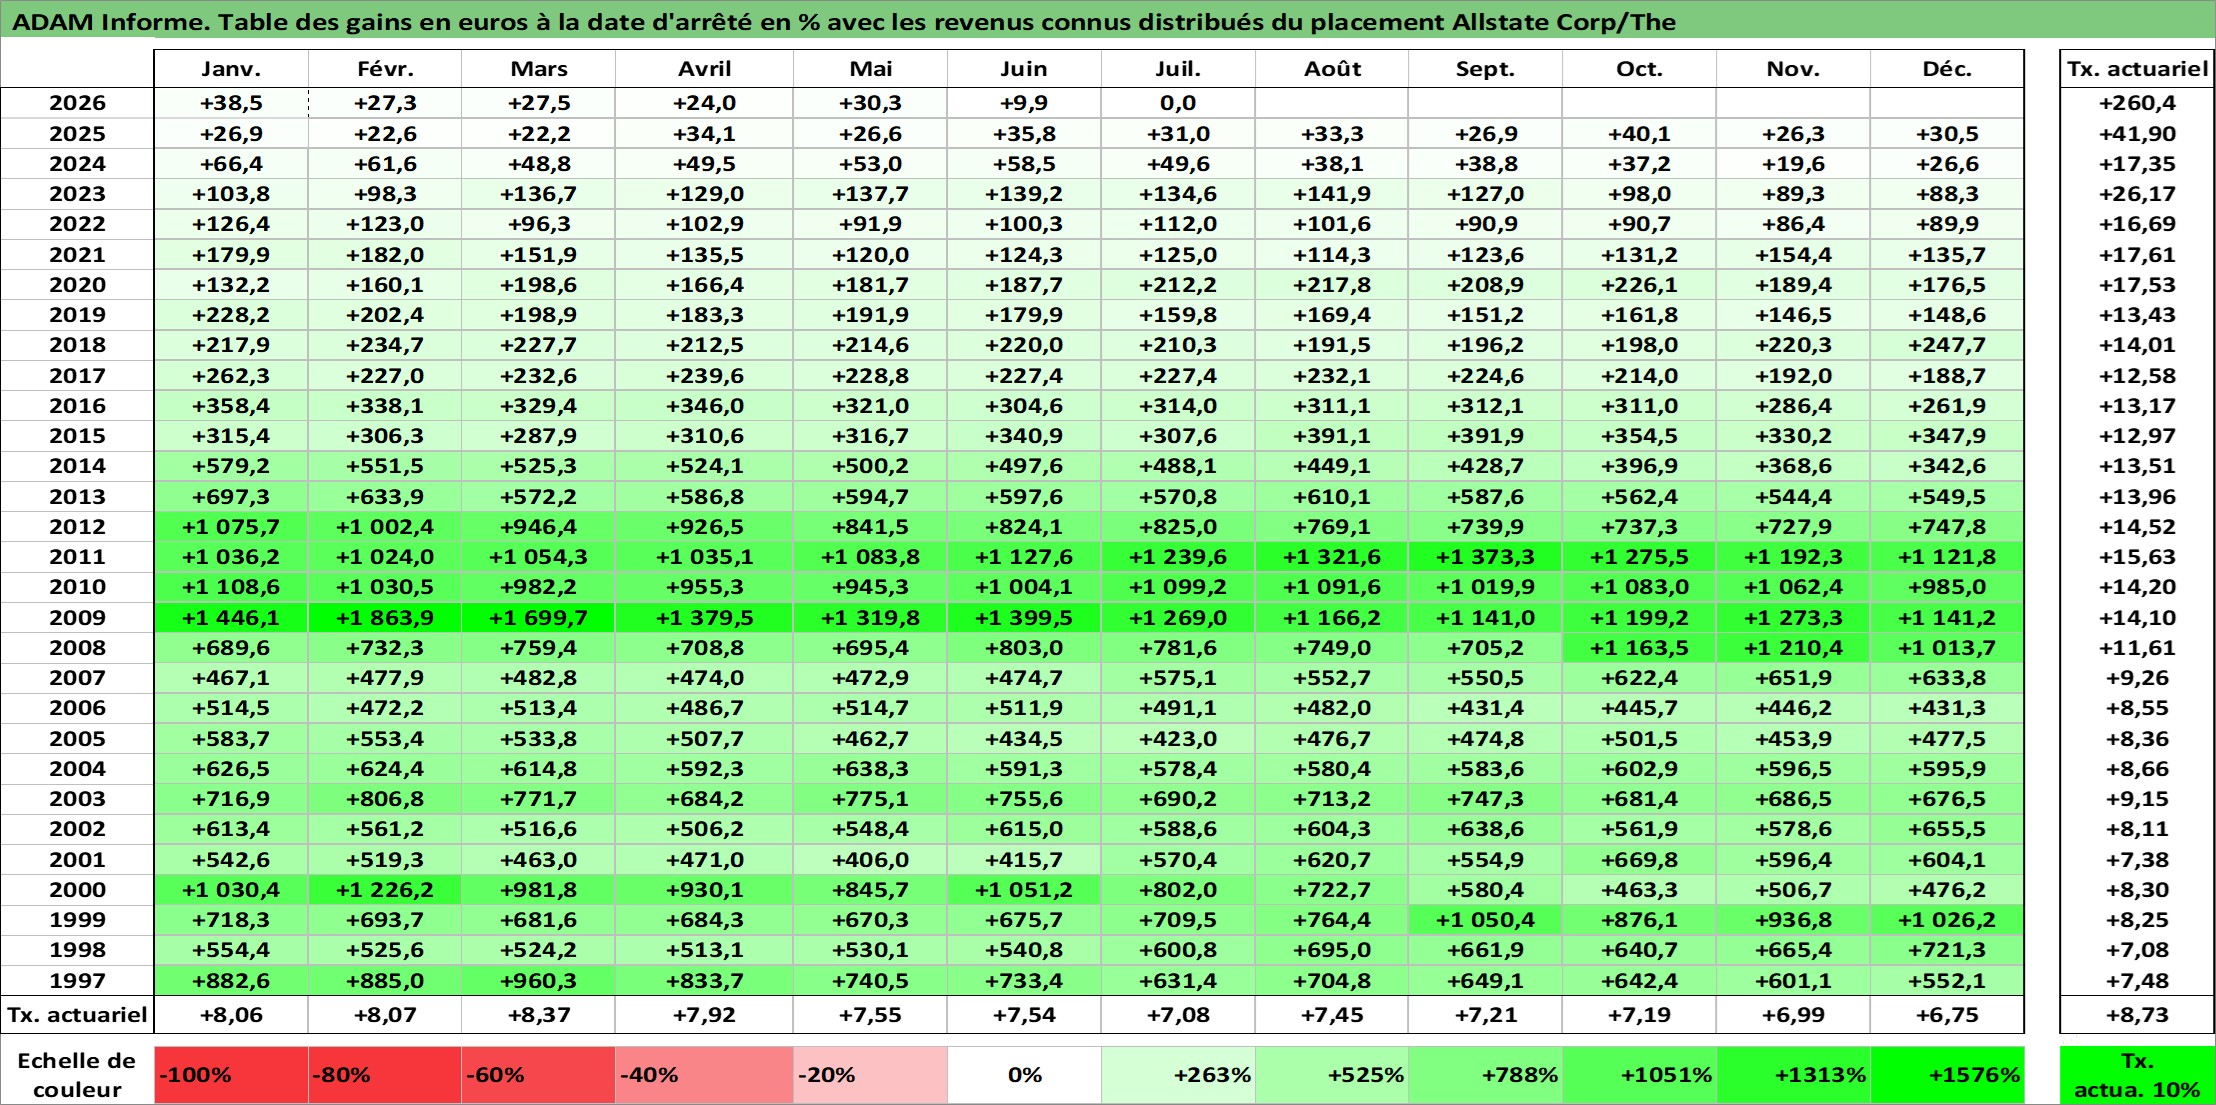Click the -80% color scale swatch

click(x=385, y=1075)
